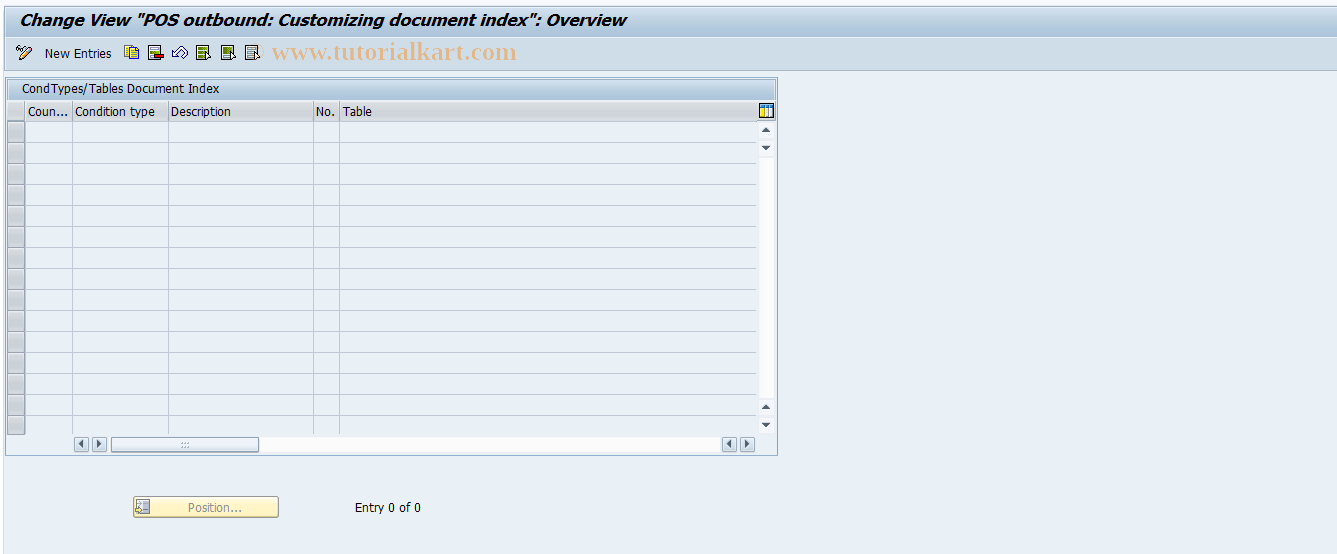Click the horizontal scrollbar thumb

coord(185,444)
